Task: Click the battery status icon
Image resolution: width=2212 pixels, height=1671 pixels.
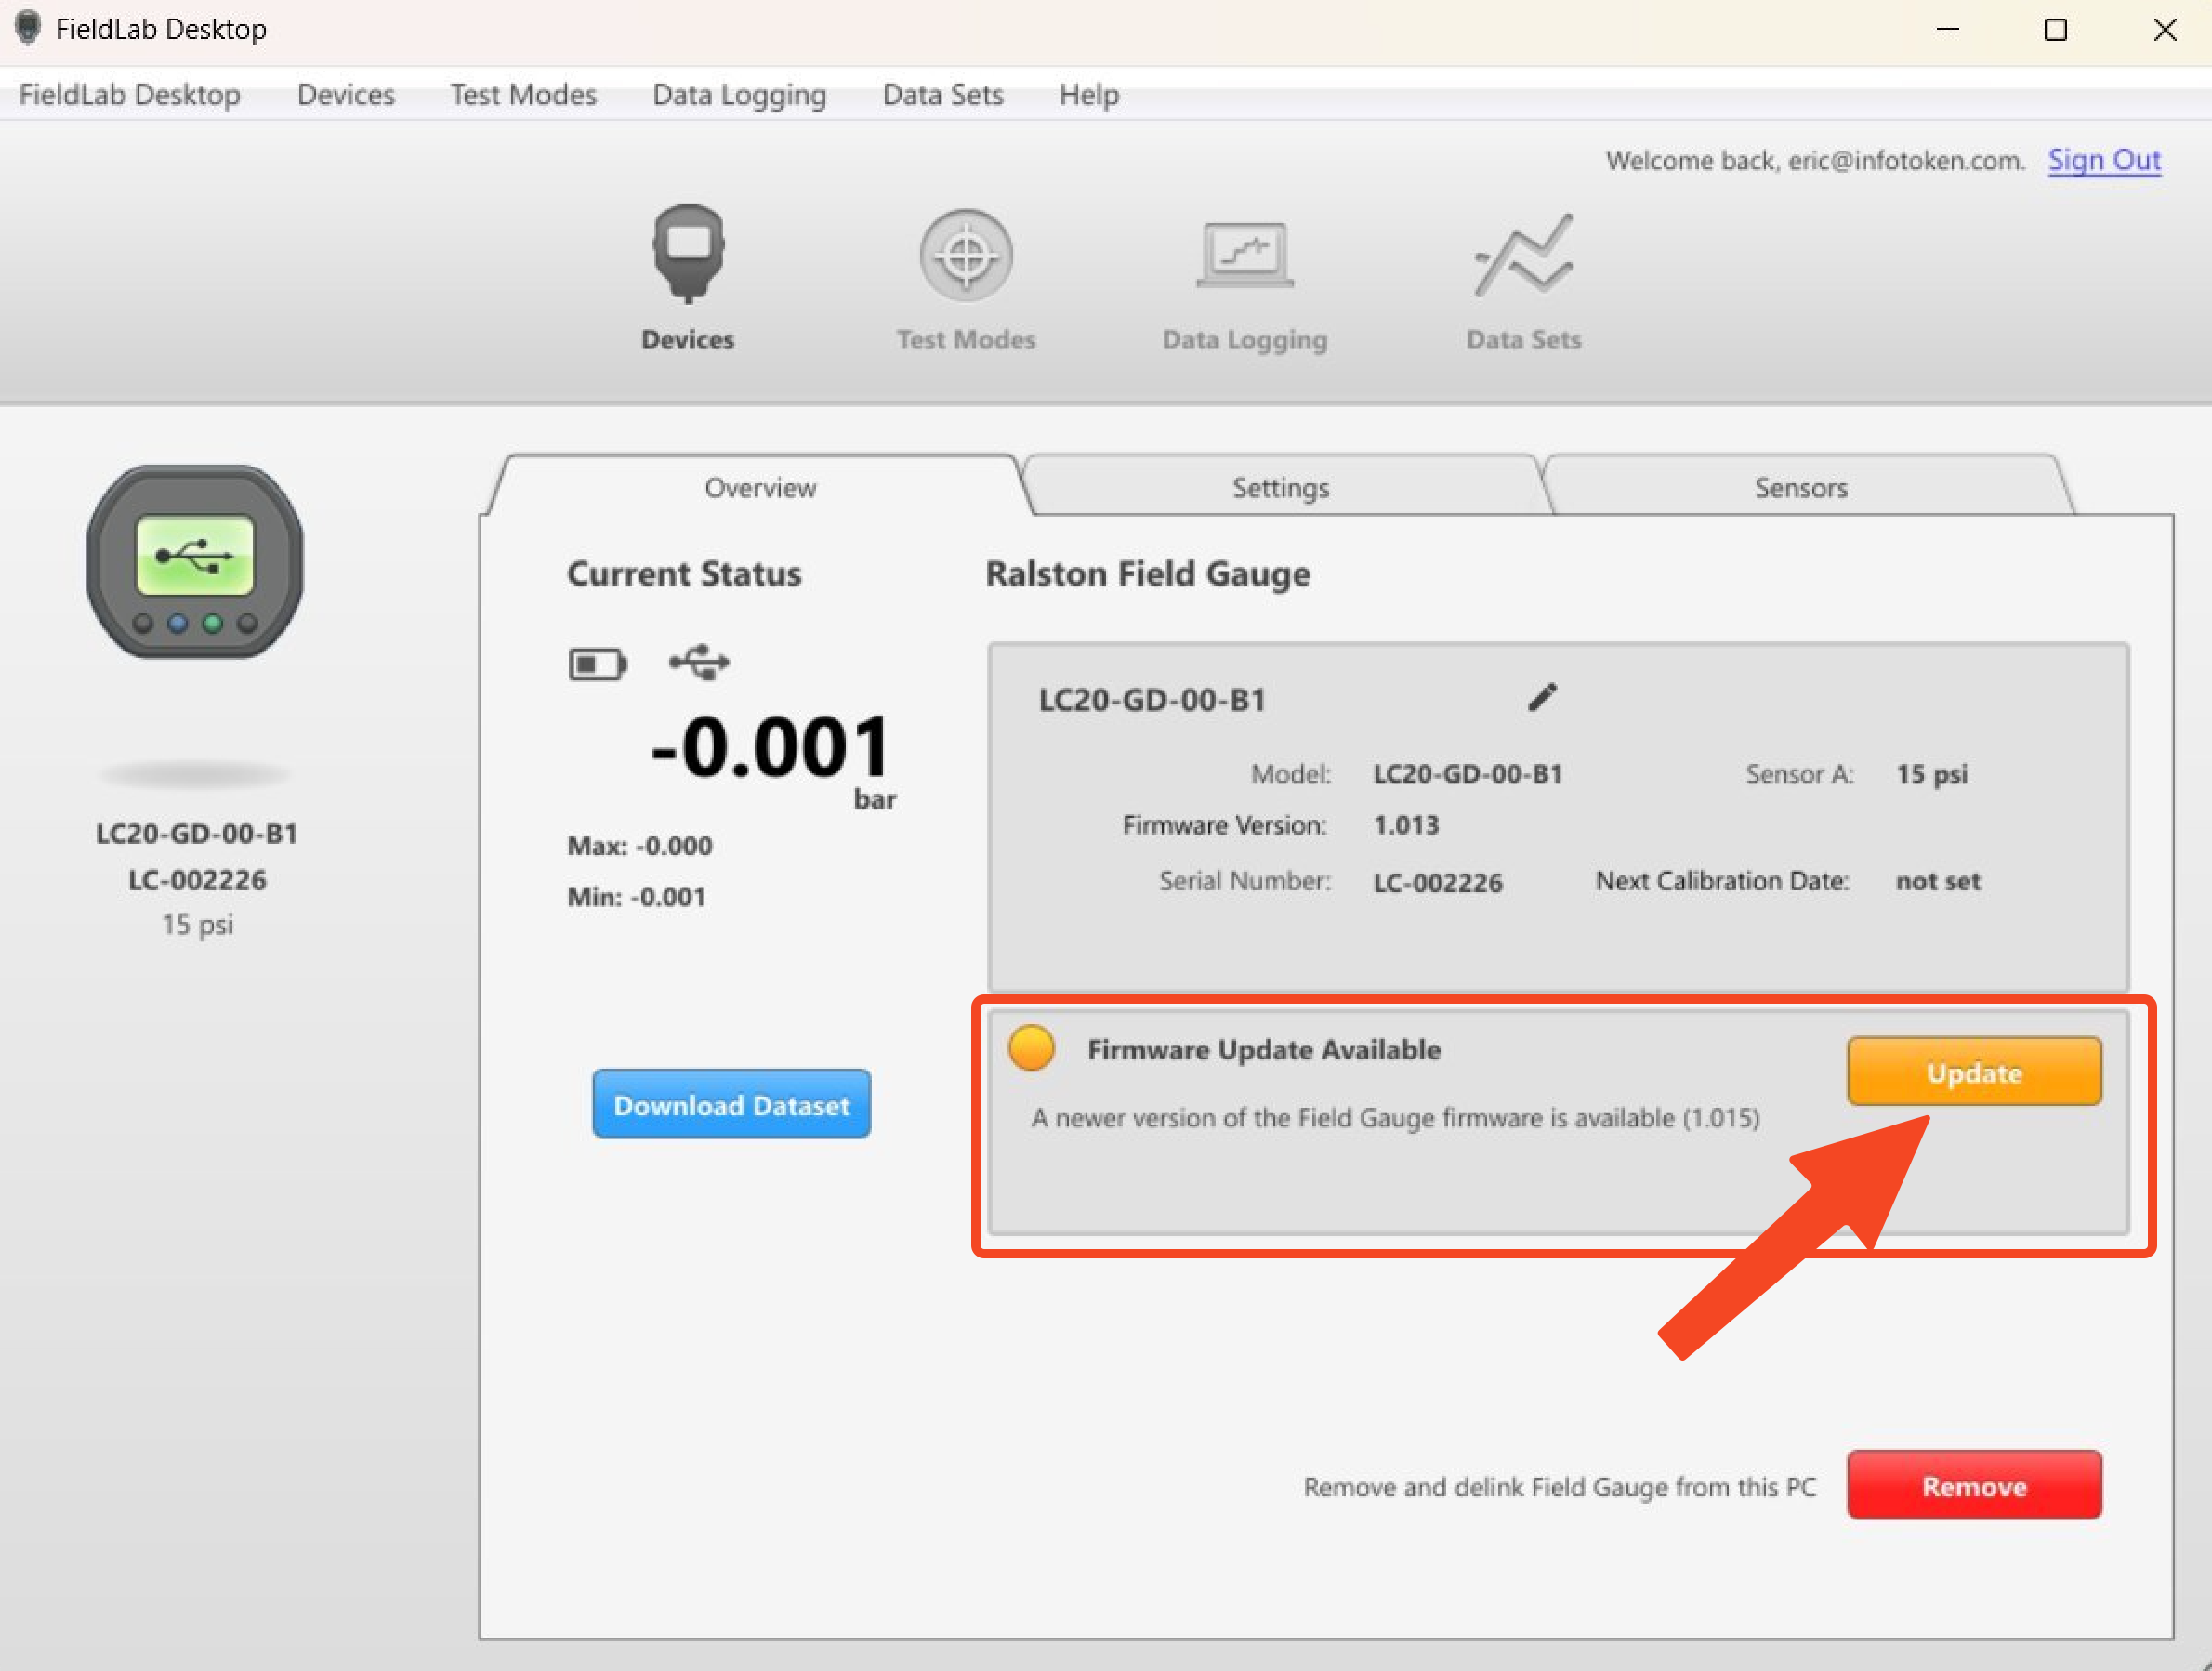Action: coord(597,664)
